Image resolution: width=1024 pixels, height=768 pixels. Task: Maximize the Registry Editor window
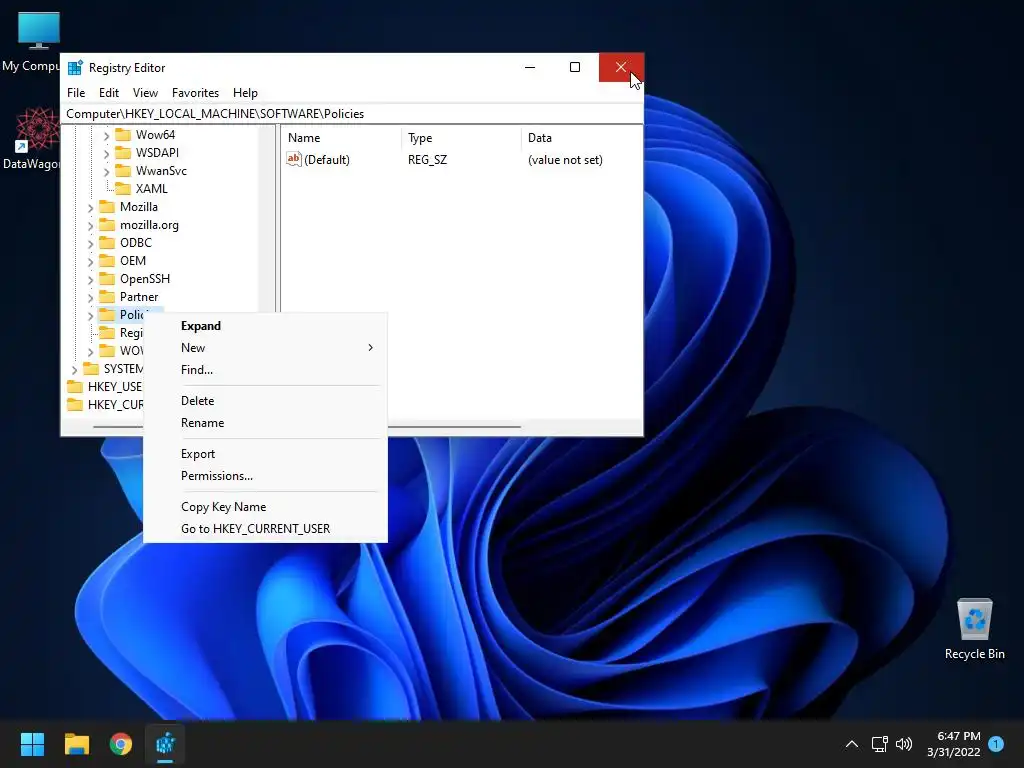[x=575, y=67]
